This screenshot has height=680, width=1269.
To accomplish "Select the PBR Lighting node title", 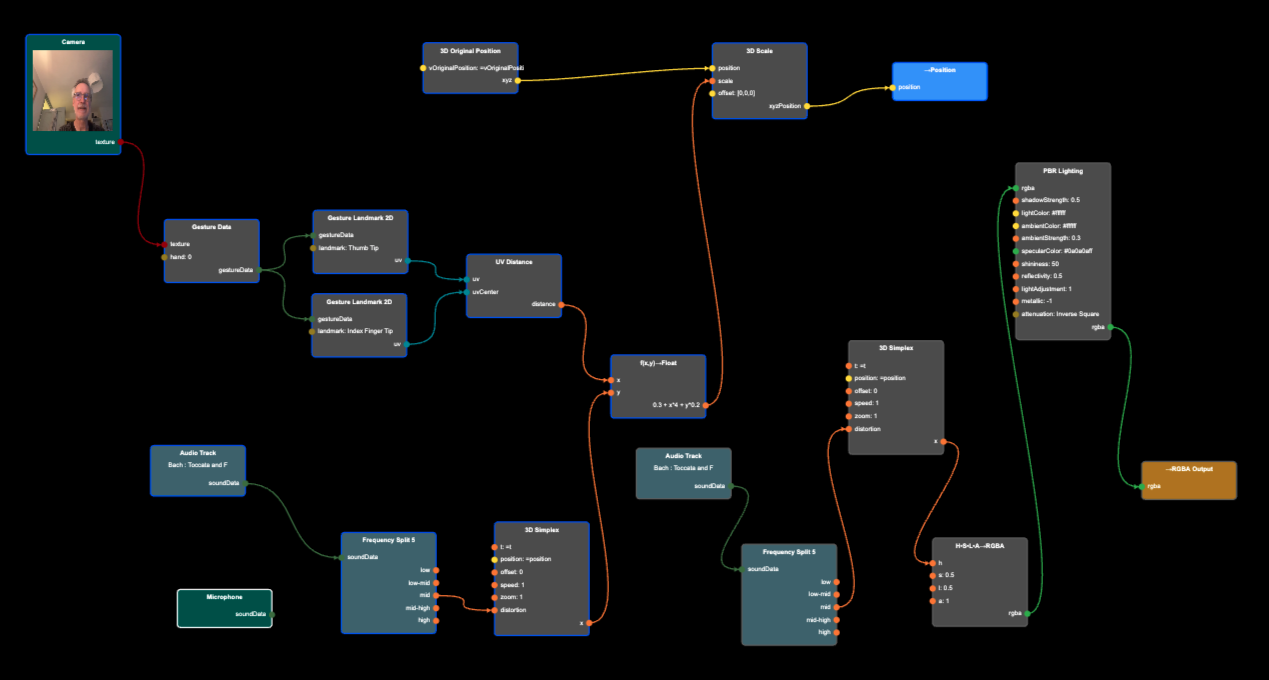I will click(1062, 171).
